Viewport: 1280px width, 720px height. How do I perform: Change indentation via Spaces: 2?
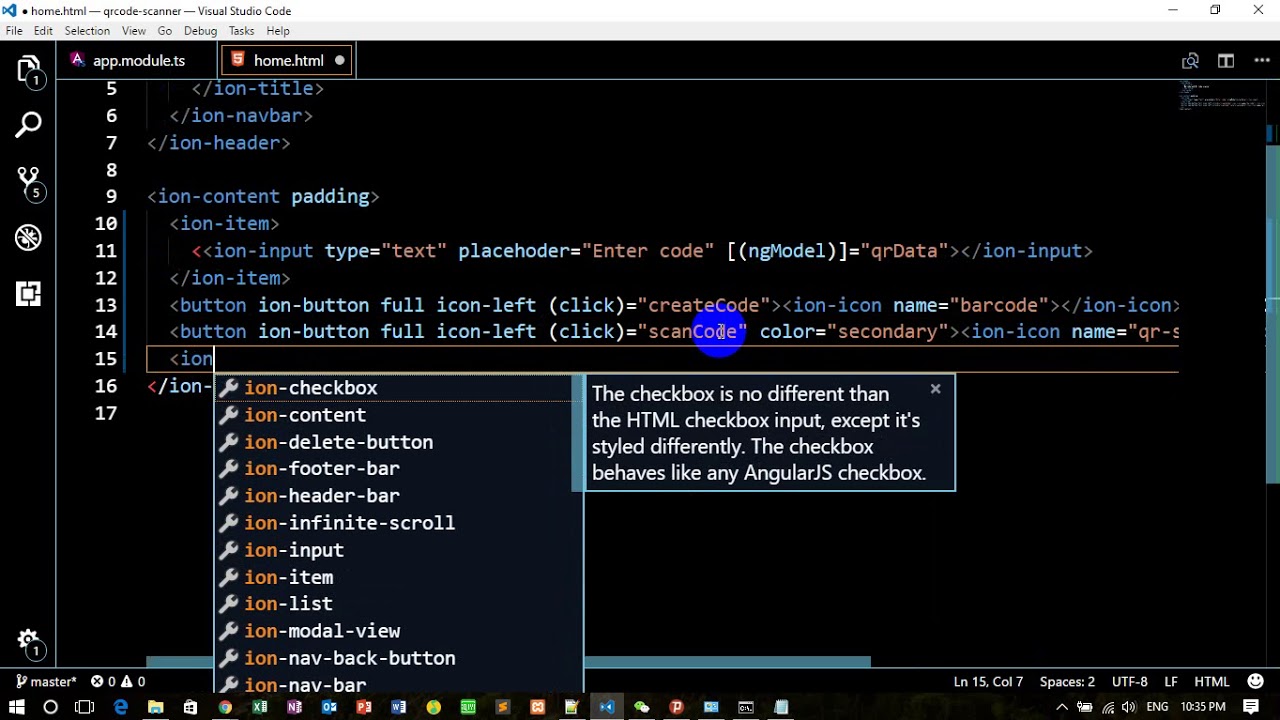tap(1067, 681)
